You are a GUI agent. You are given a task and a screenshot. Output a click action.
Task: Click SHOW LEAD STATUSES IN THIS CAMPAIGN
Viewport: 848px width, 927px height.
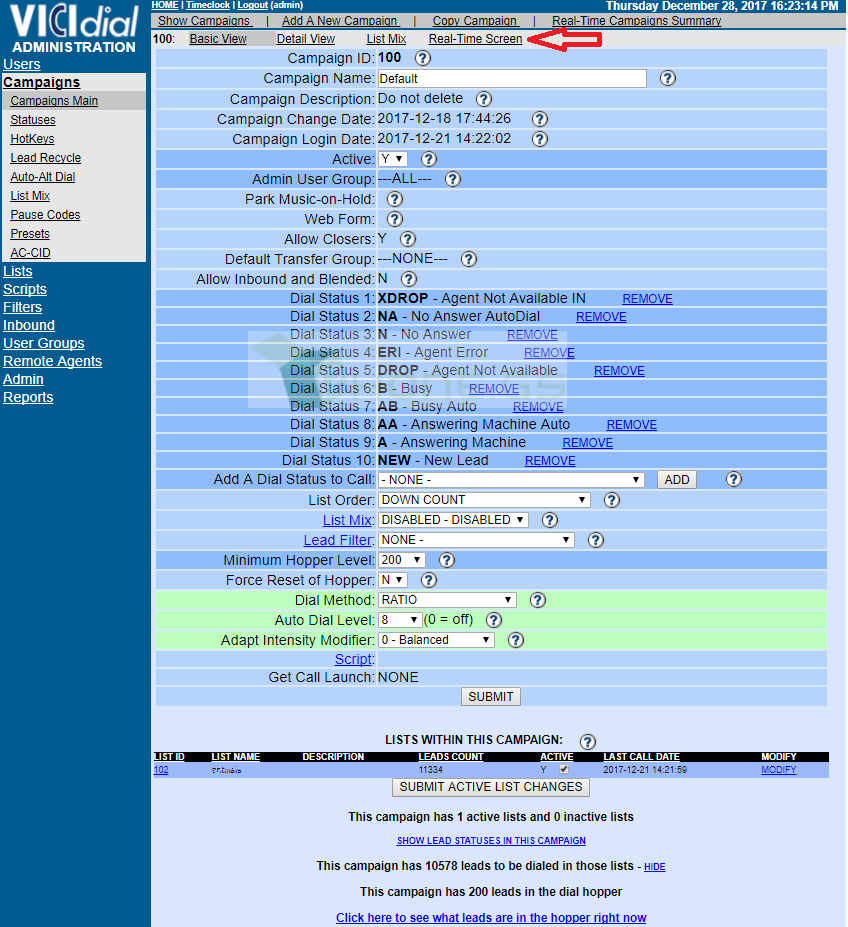pos(491,841)
